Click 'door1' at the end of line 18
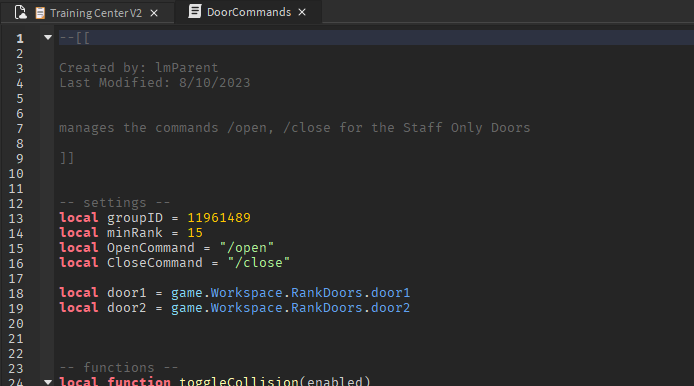Image resolution: width=694 pixels, height=386 pixels. click(390, 293)
